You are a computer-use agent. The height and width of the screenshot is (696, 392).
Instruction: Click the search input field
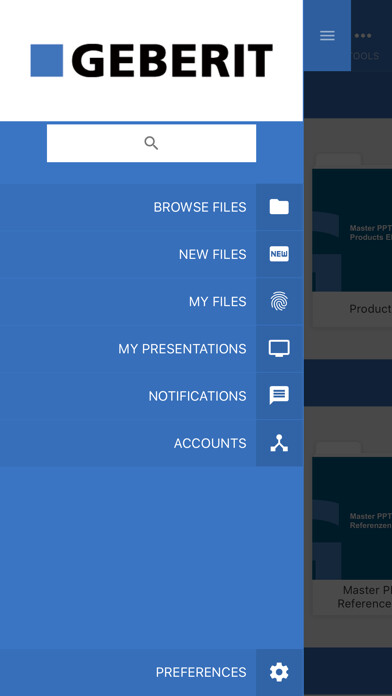point(151,143)
